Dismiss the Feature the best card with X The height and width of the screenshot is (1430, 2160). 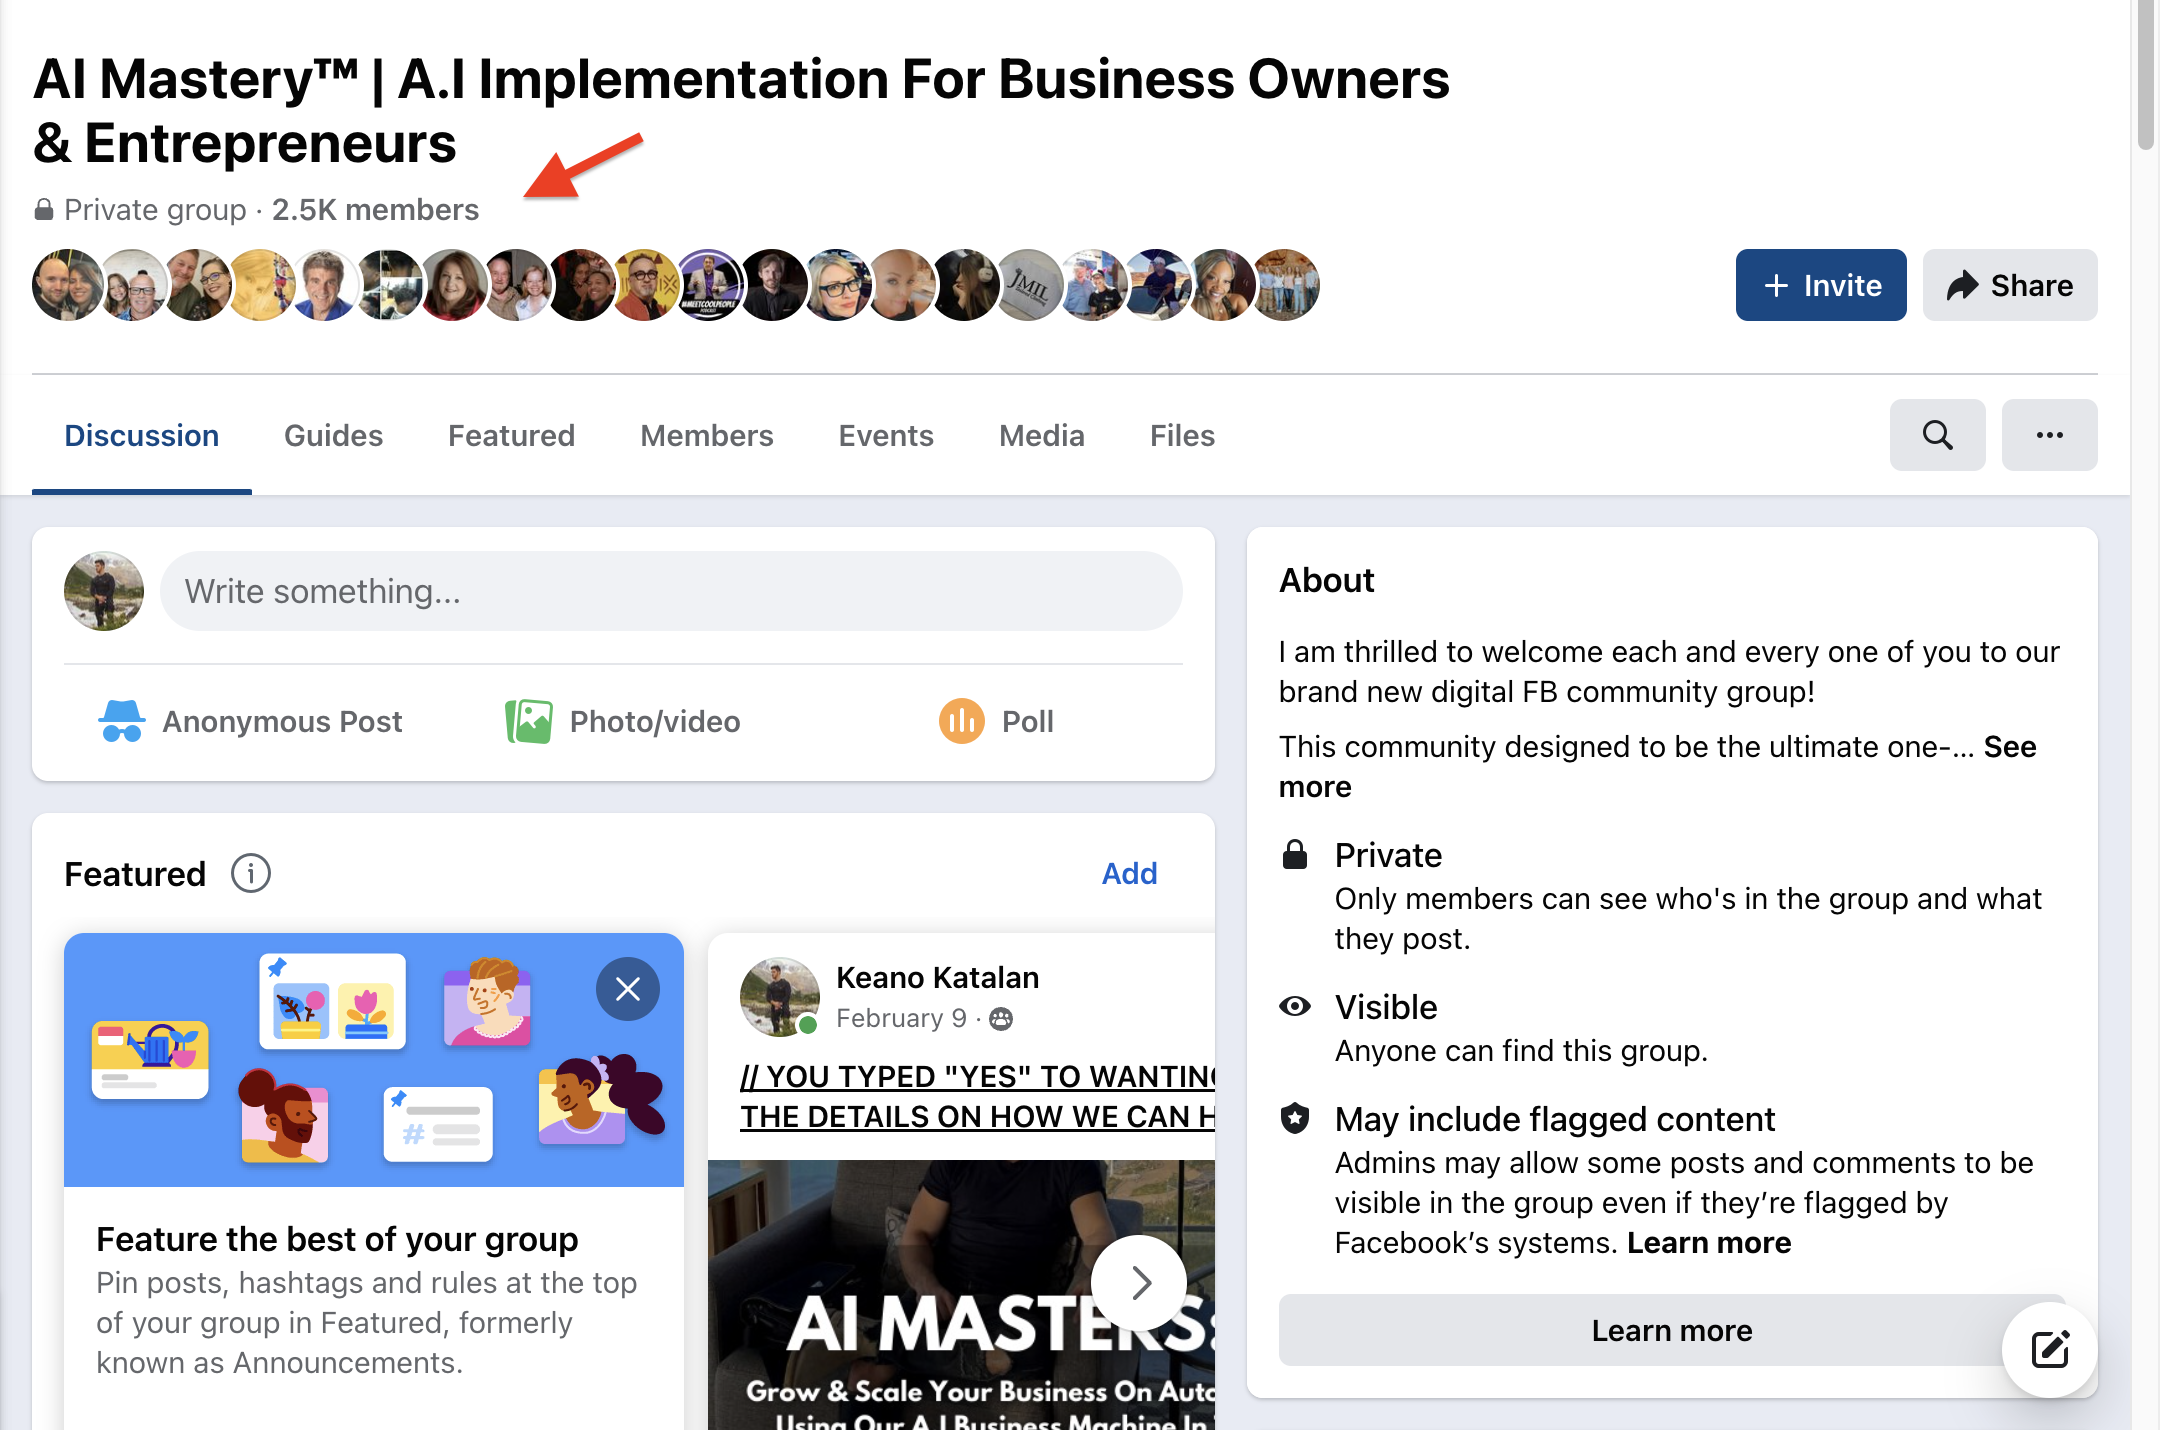[628, 989]
